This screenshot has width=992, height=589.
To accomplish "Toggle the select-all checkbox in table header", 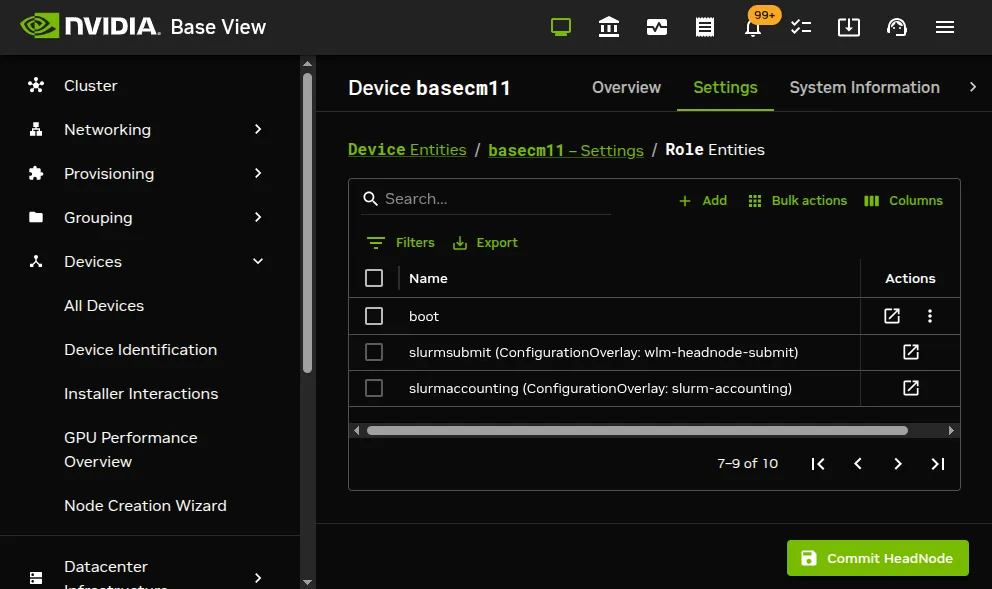I will [374, 278].
